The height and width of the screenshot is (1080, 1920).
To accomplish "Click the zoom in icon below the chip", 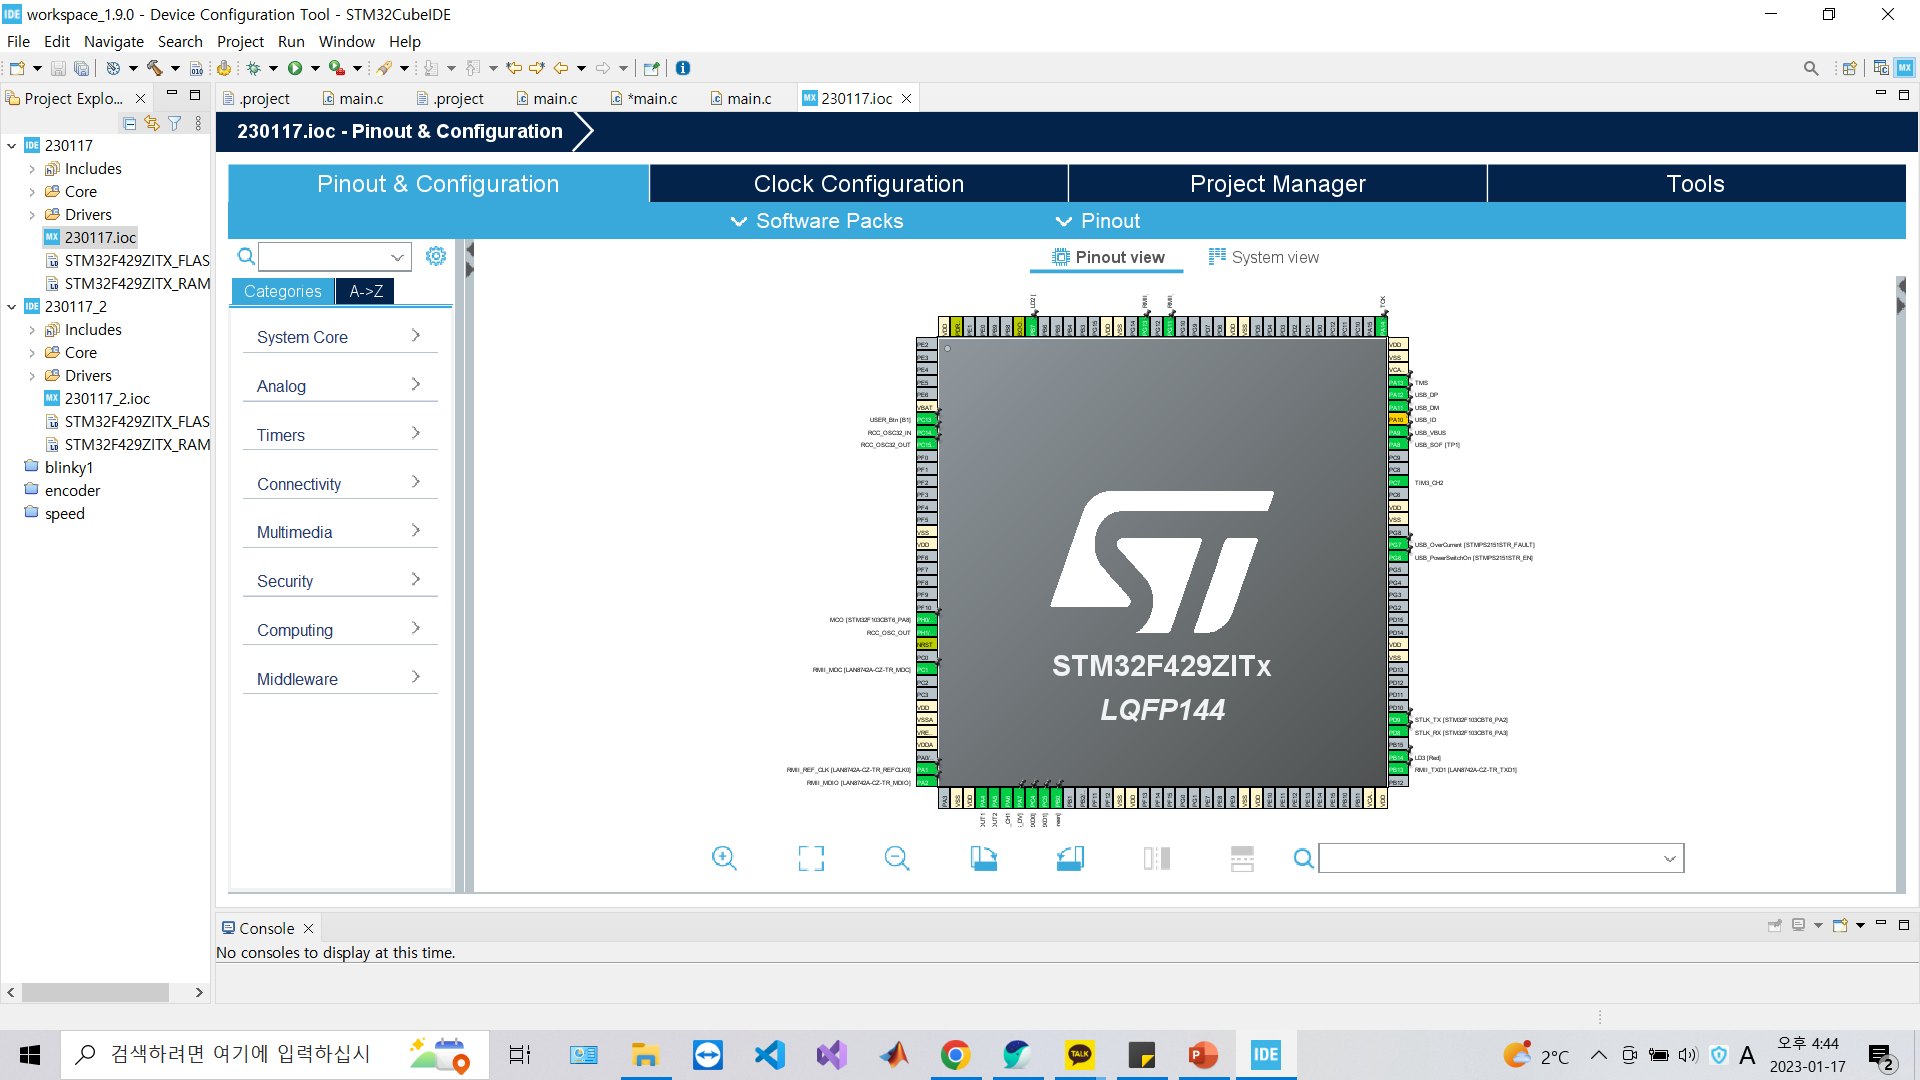I will 724,858.
